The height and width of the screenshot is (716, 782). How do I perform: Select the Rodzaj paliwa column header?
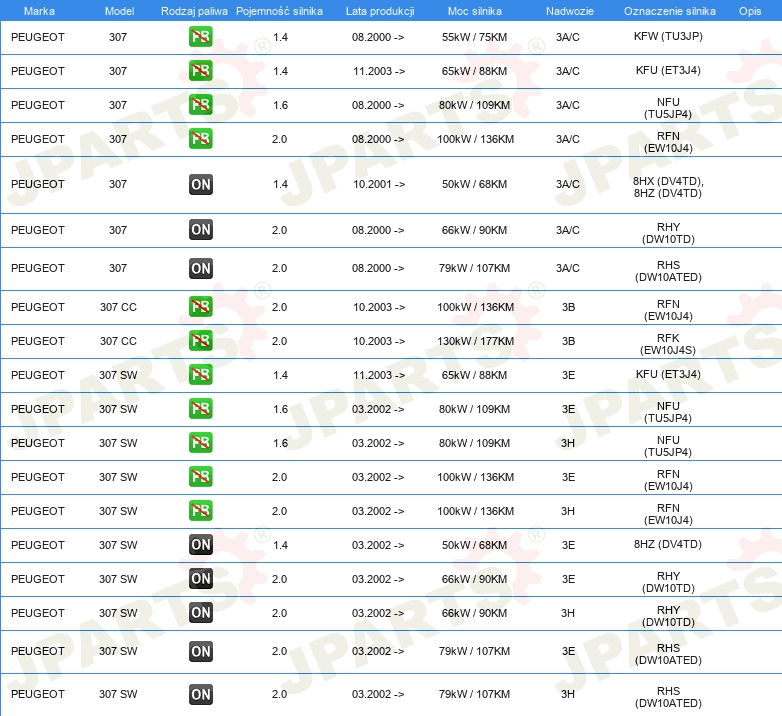[x=194, y=11]
